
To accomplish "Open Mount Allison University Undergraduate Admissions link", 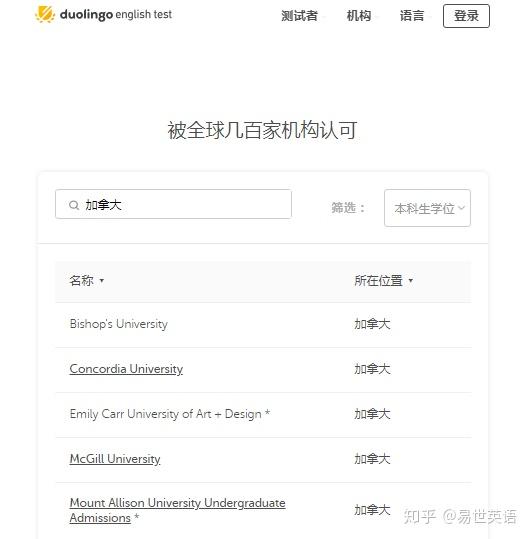I will [177, 510].
